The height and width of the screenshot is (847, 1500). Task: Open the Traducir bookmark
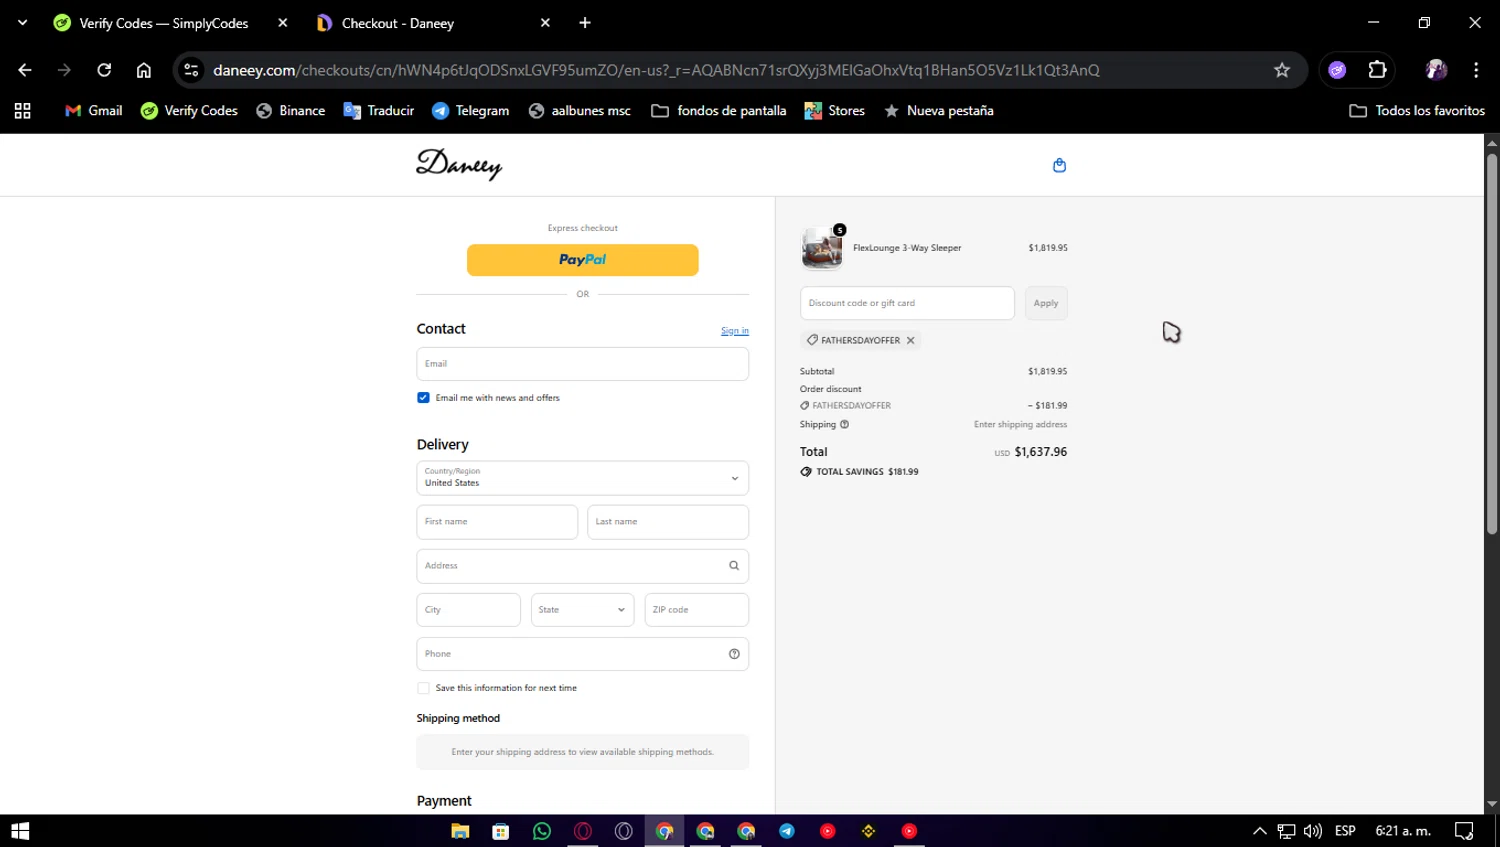click(x=379, y=111)
